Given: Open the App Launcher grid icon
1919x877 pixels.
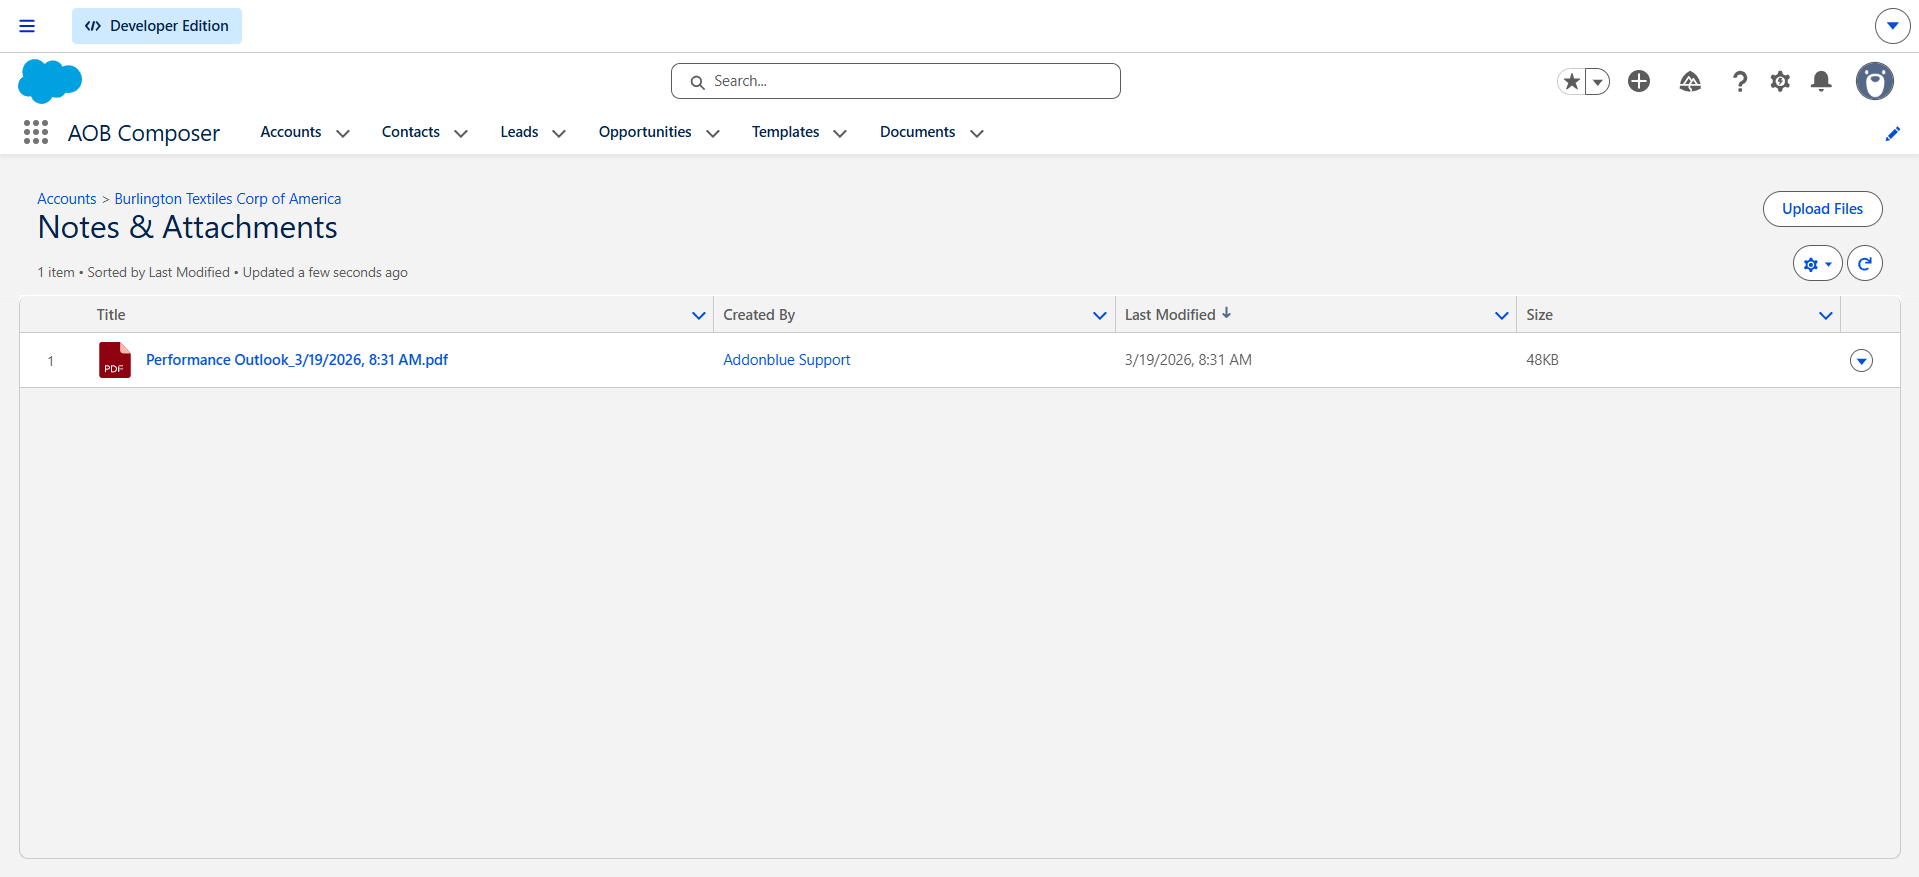Looking at the screenshot, I should [x=36, y=132].
